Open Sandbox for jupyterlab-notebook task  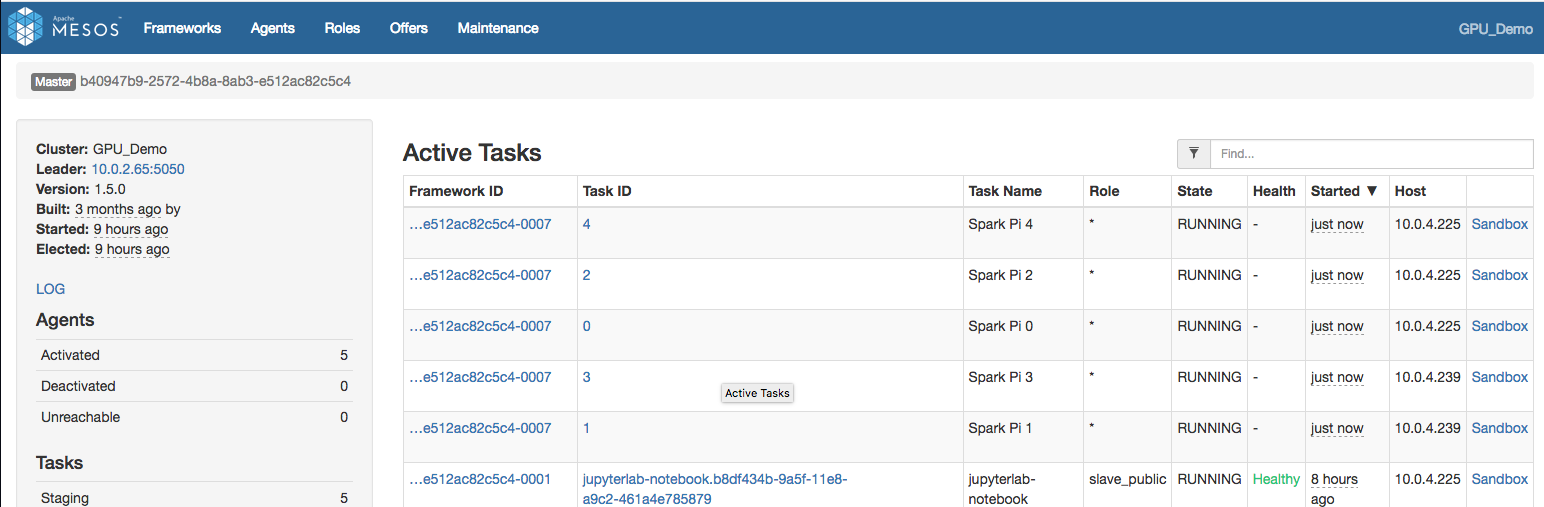[x=1499, y=479]
